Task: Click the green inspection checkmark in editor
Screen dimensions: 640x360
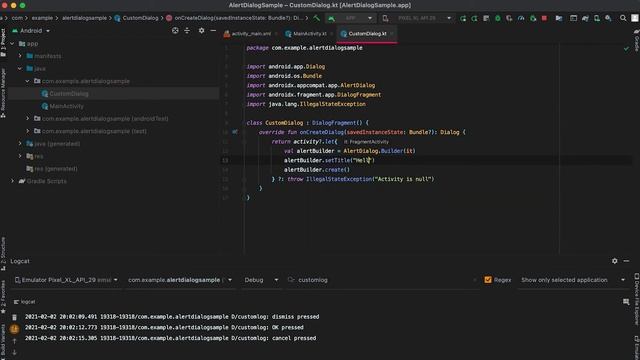Action: tap(626, 49)
